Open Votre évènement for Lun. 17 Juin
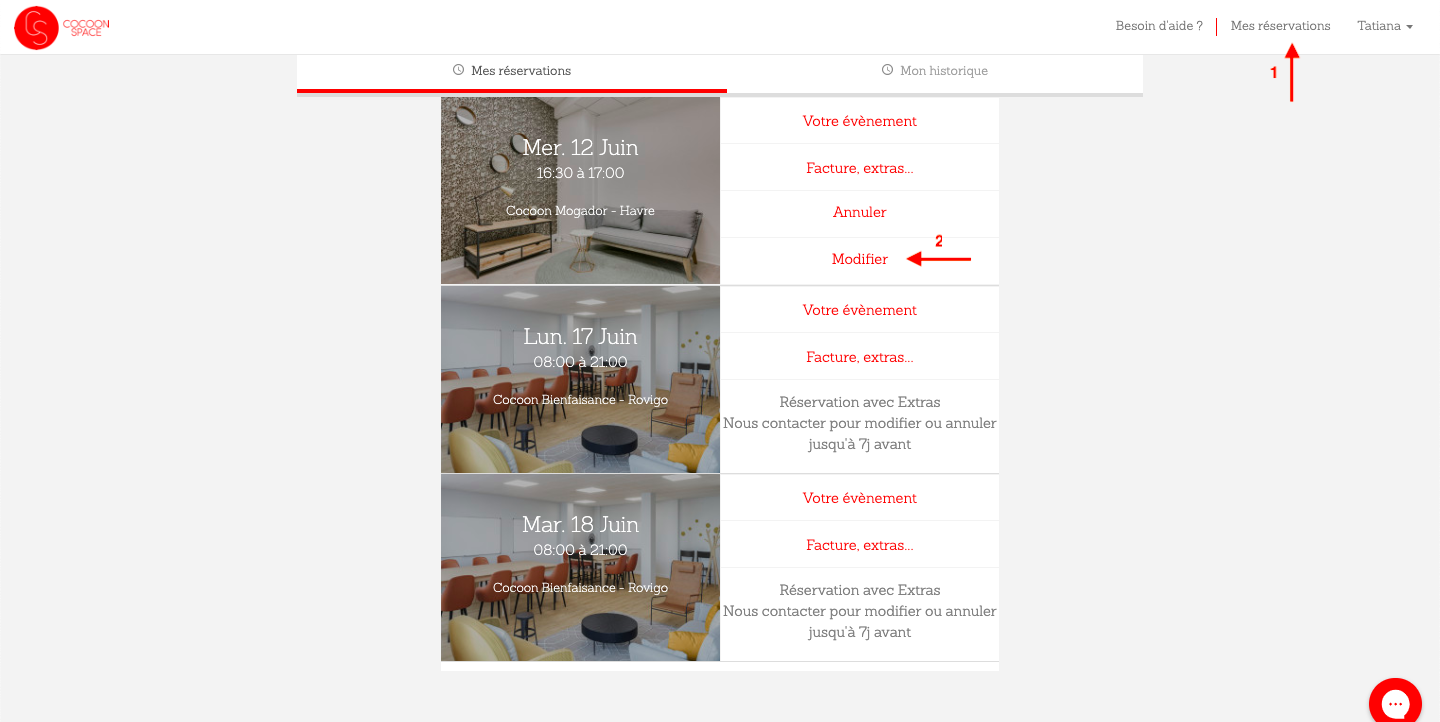Viewport: 1440px width, 722px height. pos(860,310)
